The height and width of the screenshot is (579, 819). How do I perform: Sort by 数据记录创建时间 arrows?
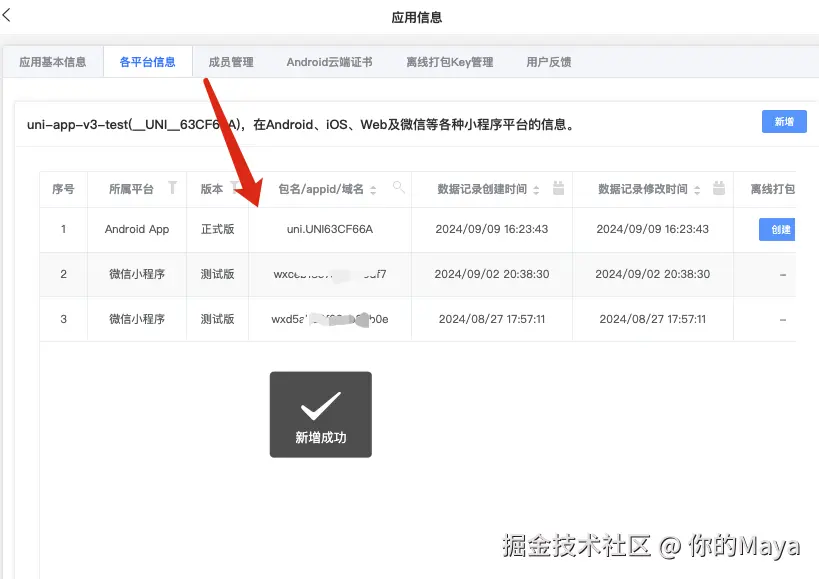[536, 190]
